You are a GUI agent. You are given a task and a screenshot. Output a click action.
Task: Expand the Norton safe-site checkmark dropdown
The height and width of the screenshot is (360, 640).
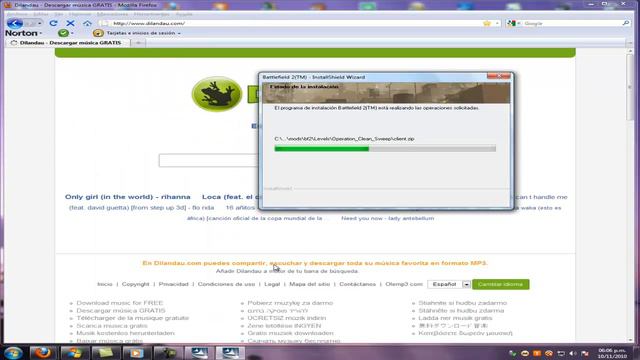(x=72, y=33)
